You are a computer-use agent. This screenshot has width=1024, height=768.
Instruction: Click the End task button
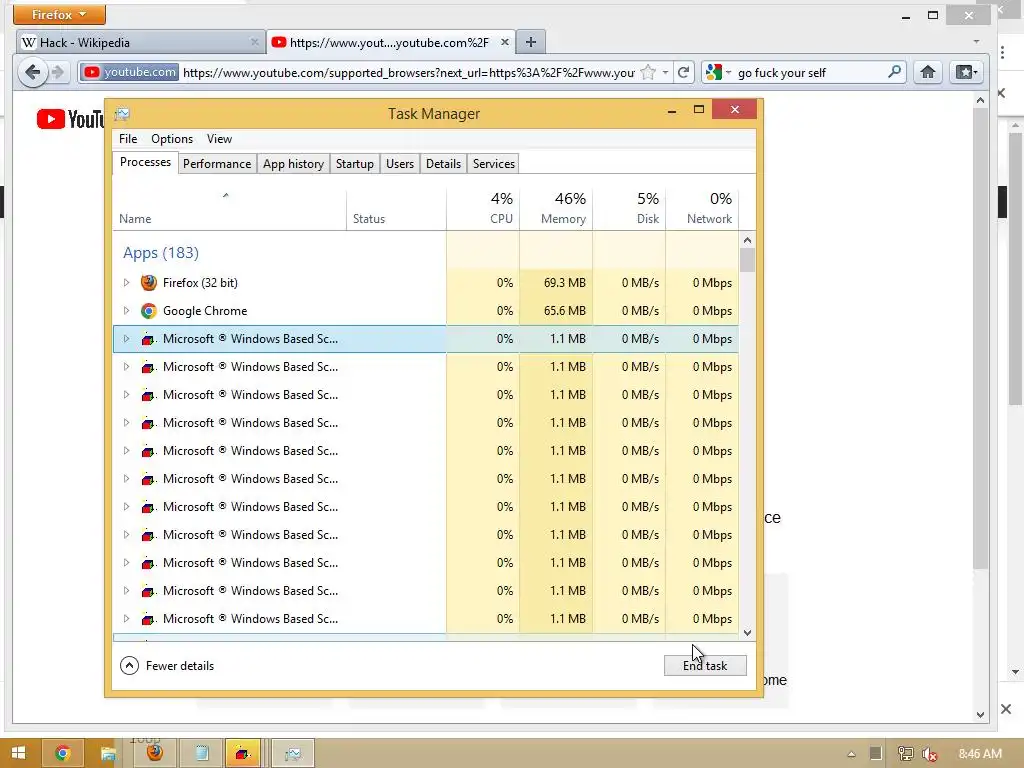pos(705,665)
